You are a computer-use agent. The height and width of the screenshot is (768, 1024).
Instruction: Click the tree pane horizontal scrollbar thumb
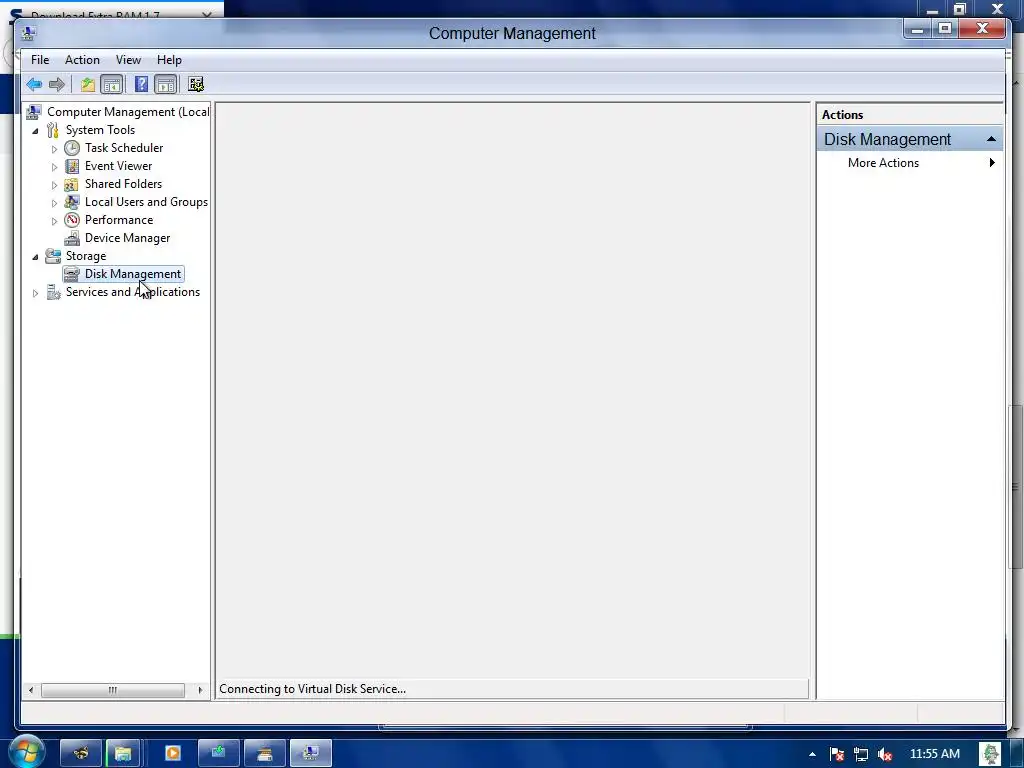pos(113,690)
